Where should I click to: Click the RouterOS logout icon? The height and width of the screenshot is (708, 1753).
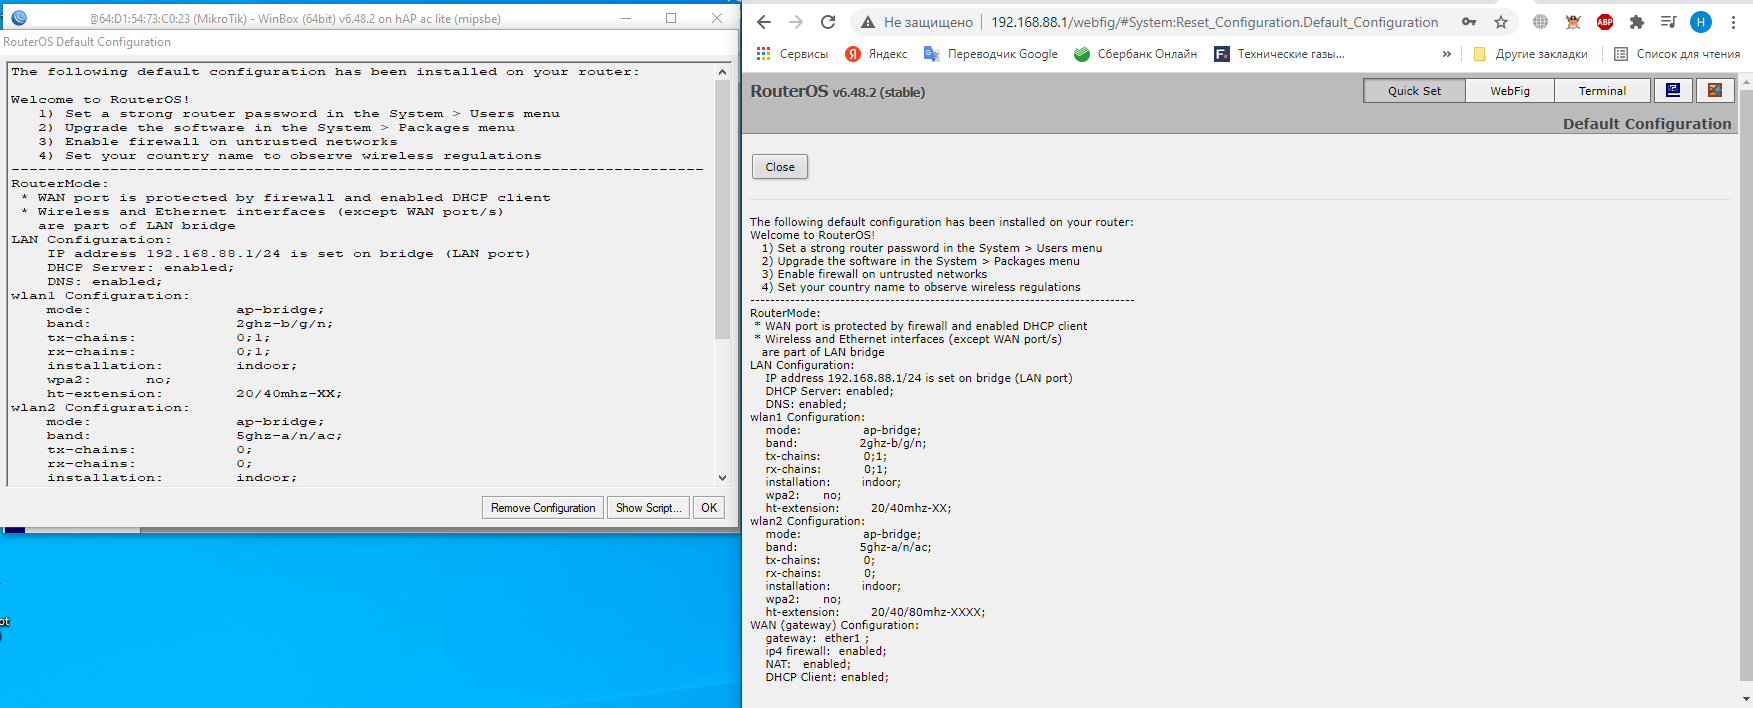tap(1715, 91)
